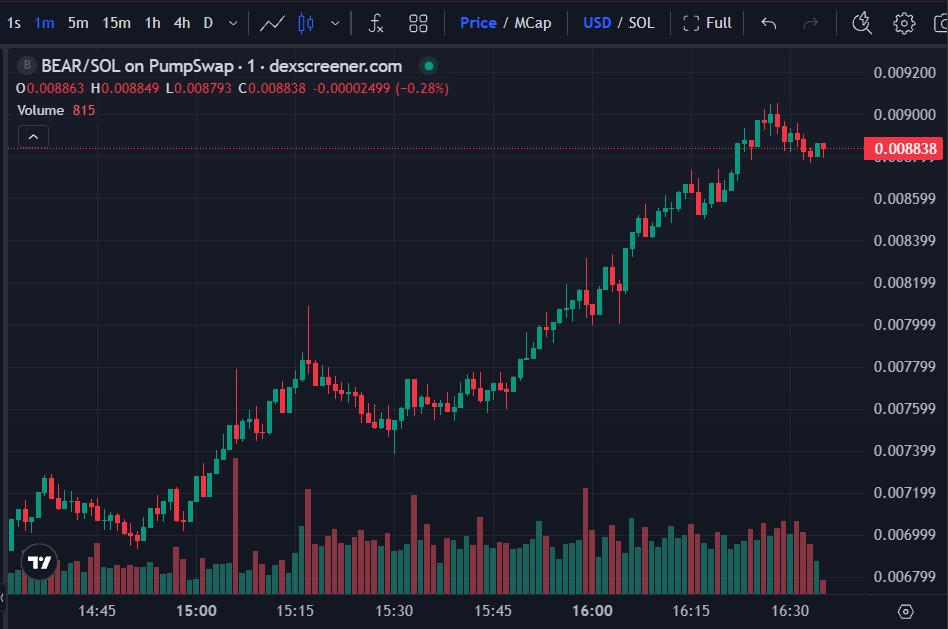Undo the last chart action
Screen dimensions: 948x629
[x=768, y=22]
